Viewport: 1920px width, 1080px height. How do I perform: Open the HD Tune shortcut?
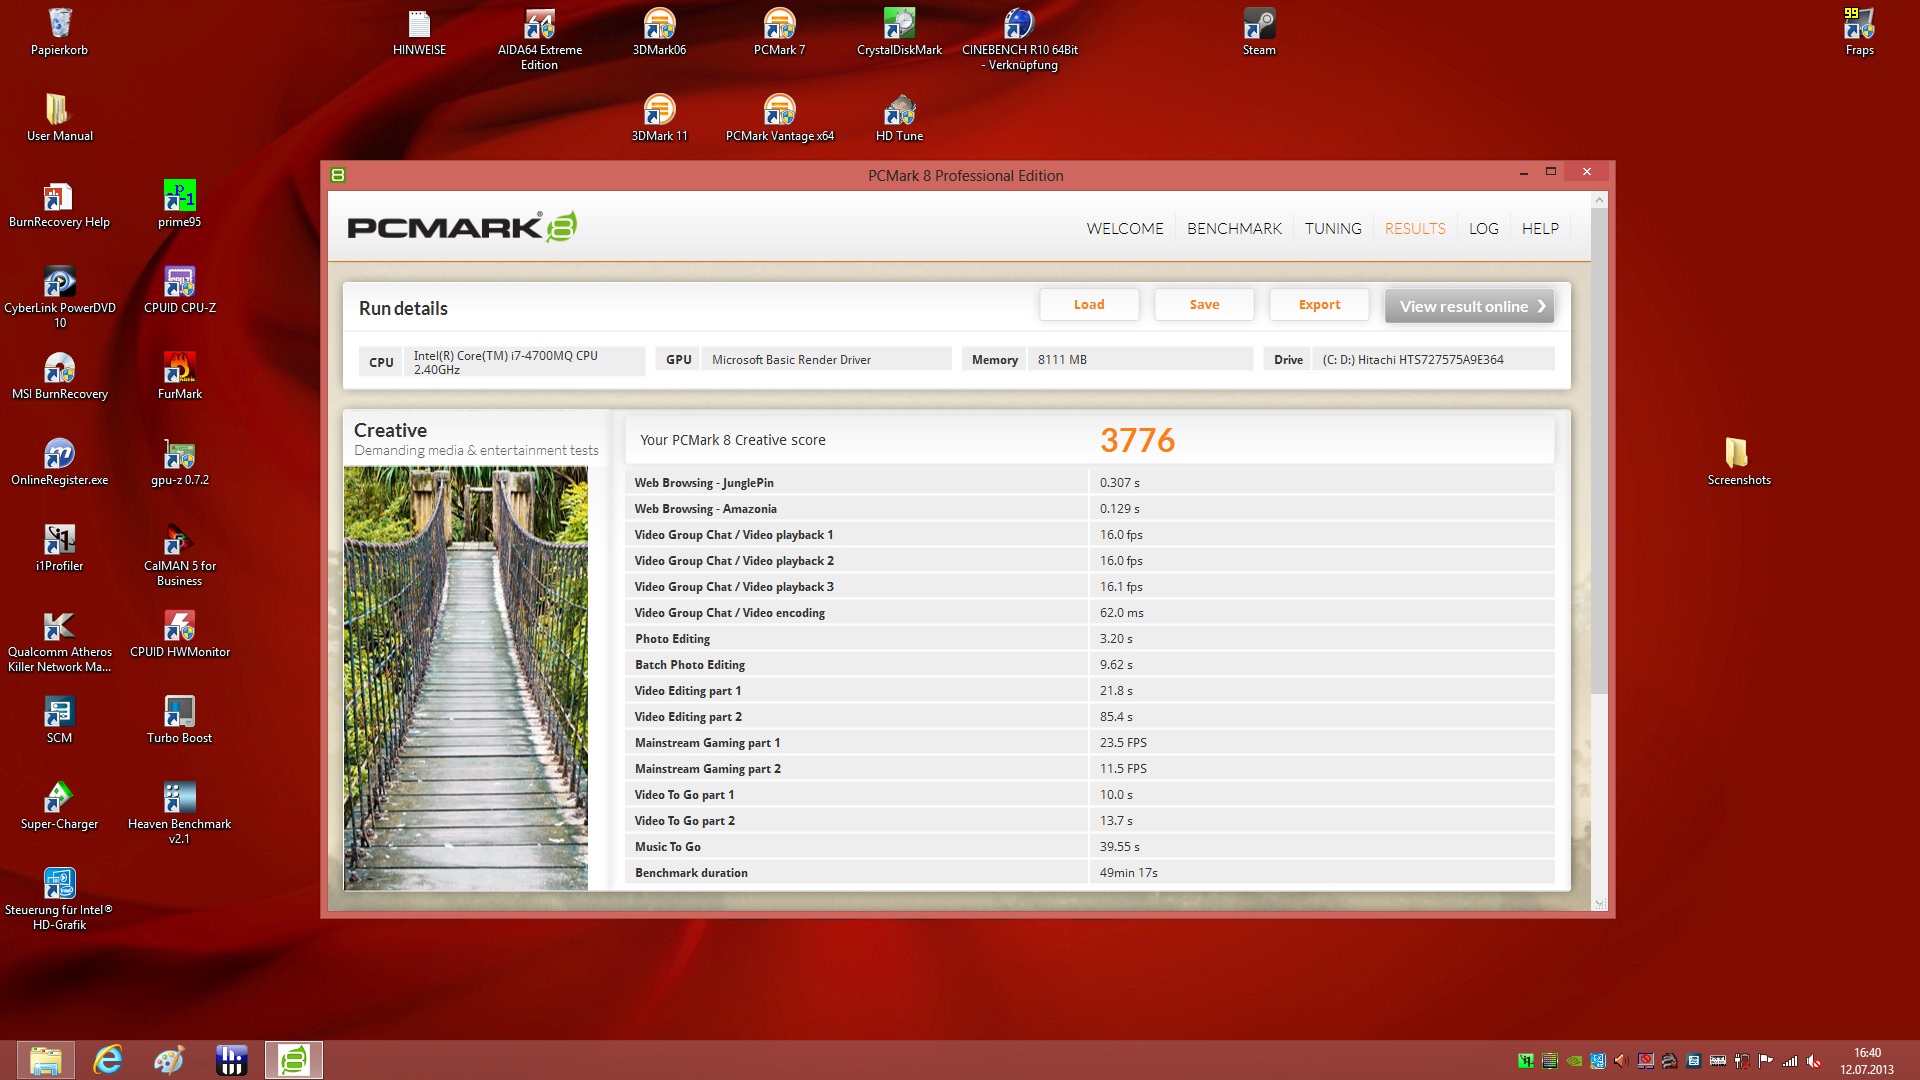tap(899, 112)
